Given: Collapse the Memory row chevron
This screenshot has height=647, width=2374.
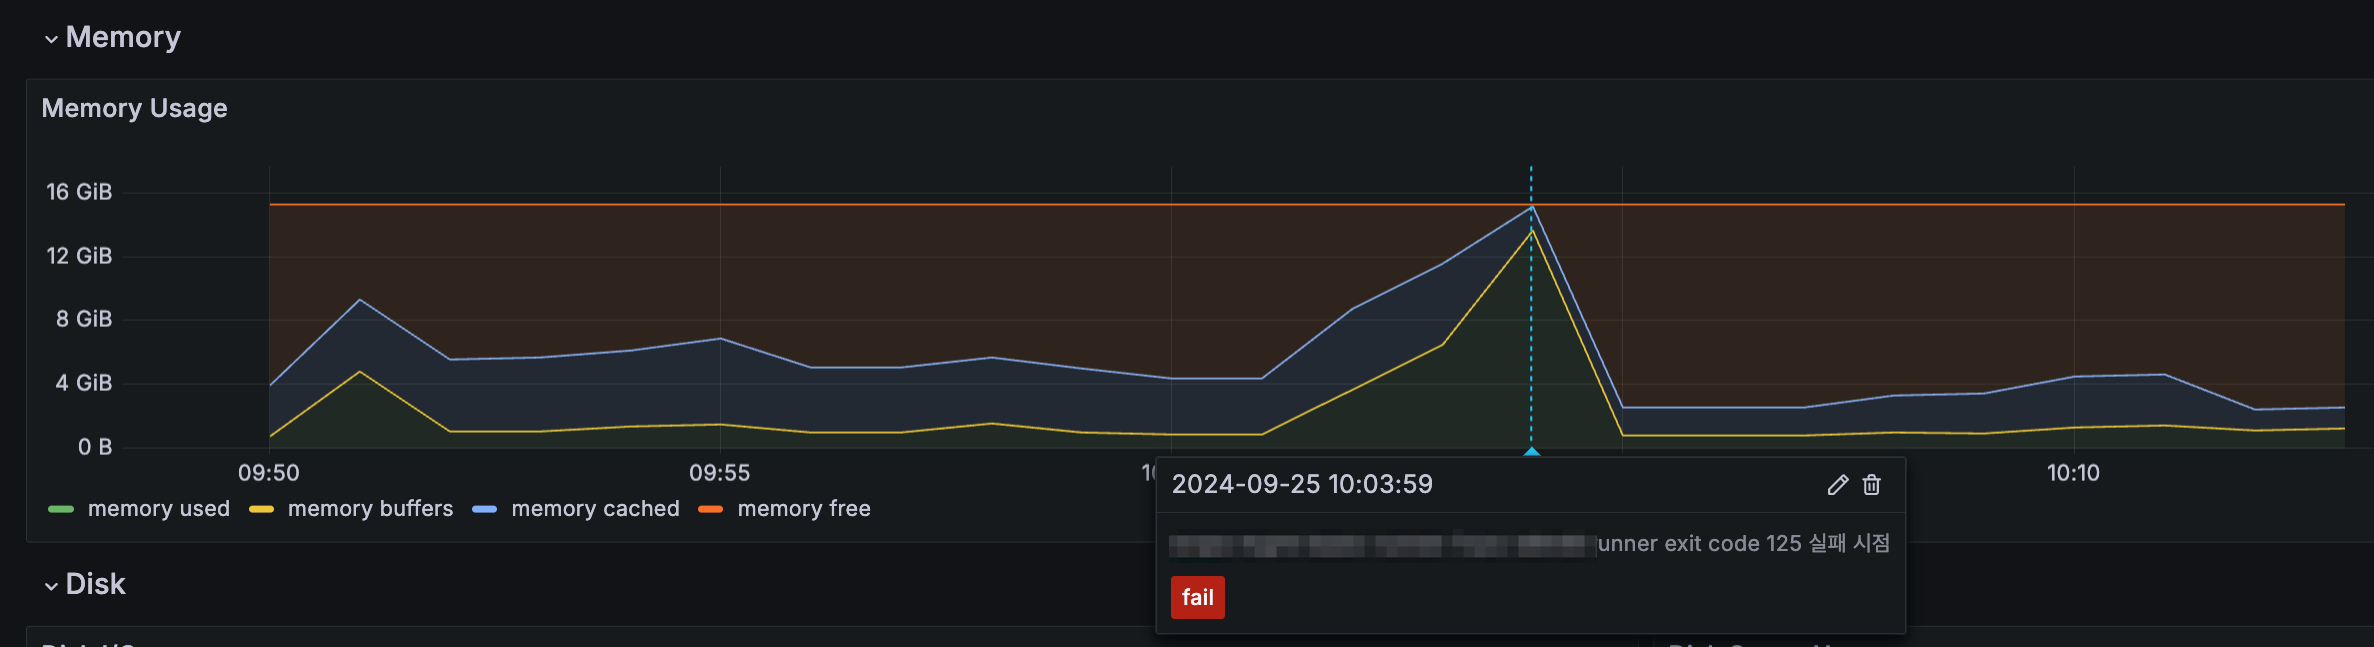Looking at the screenshot, I should [x=51, y=39].
